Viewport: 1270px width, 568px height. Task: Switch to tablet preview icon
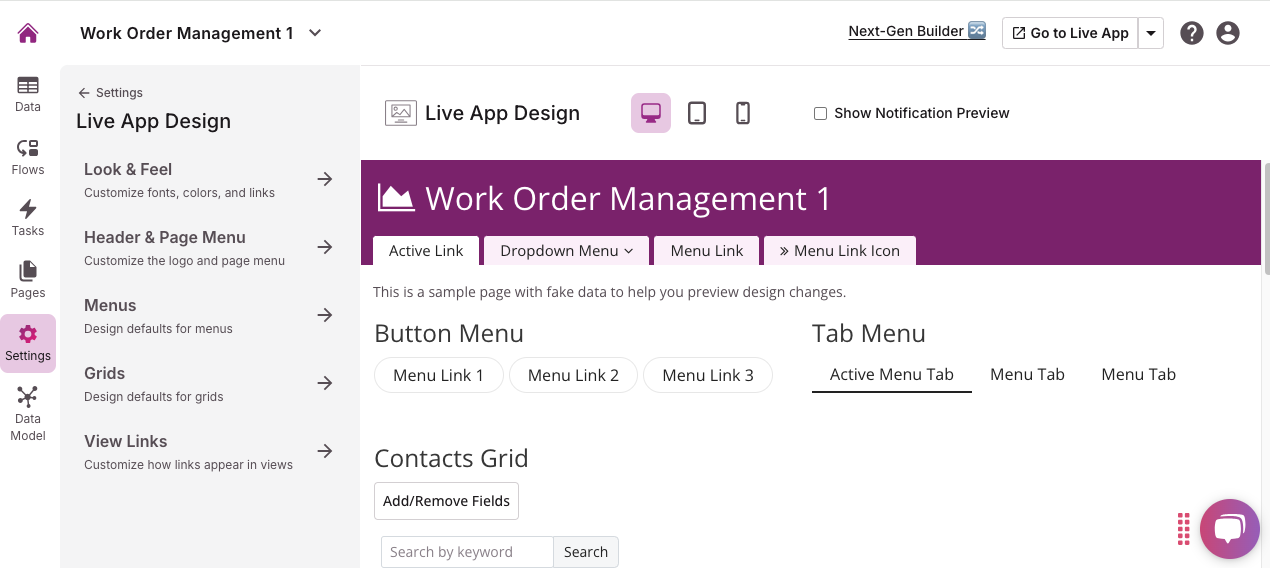tap(697, 113)
